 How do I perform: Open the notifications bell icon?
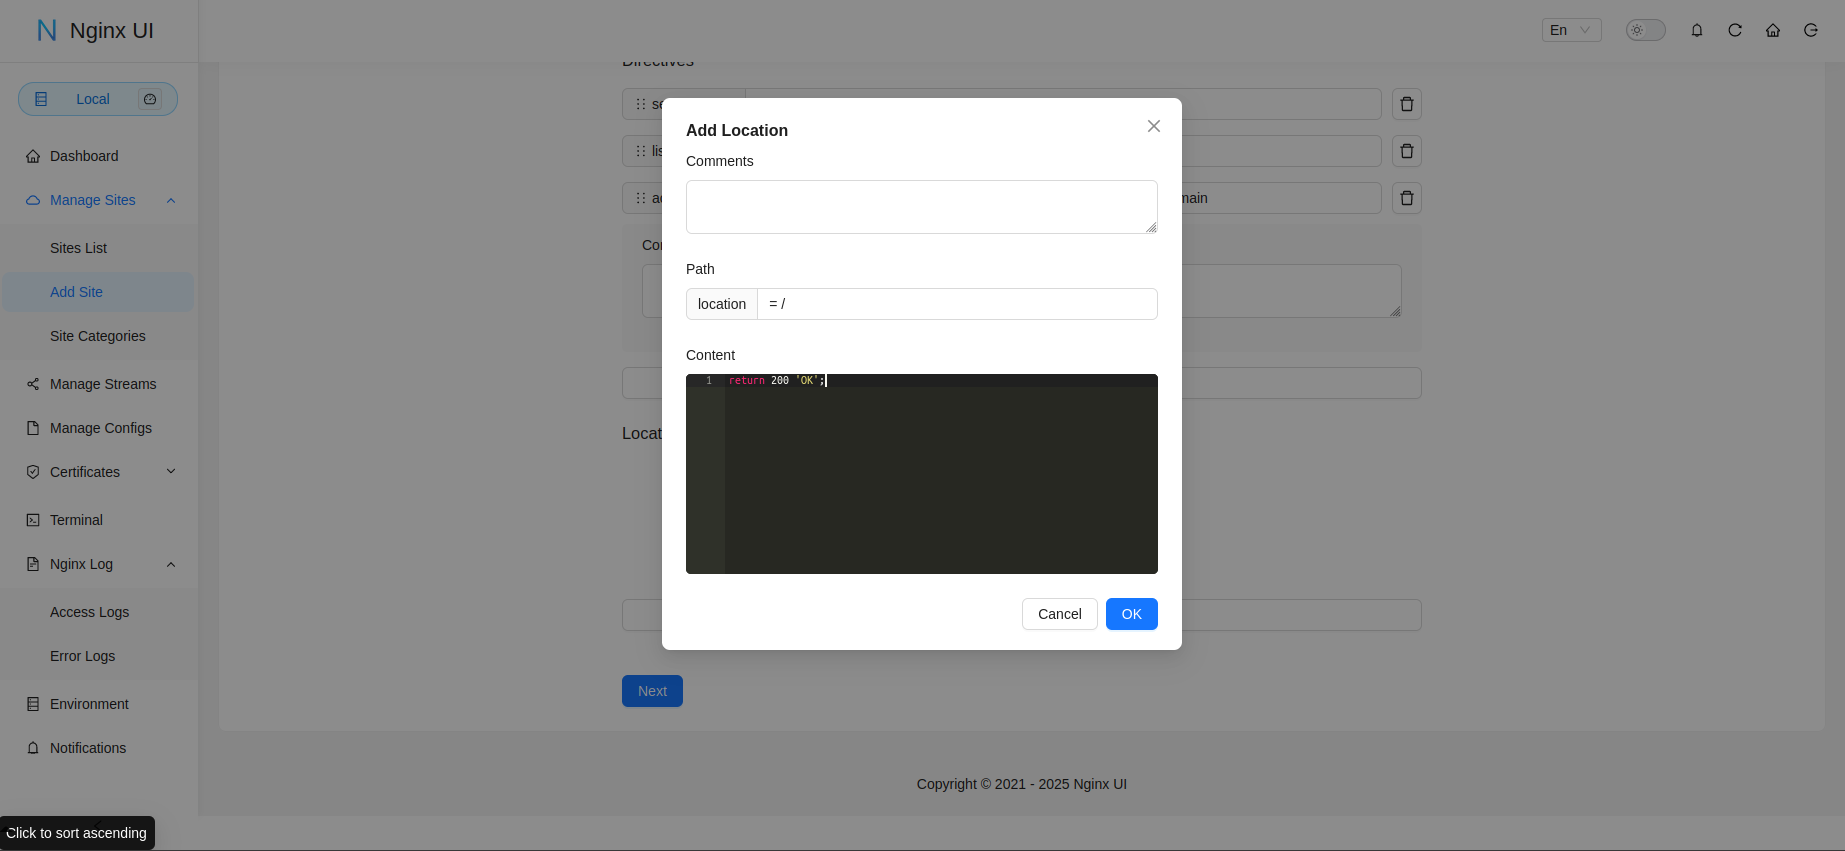click(x=1697, y=30)
